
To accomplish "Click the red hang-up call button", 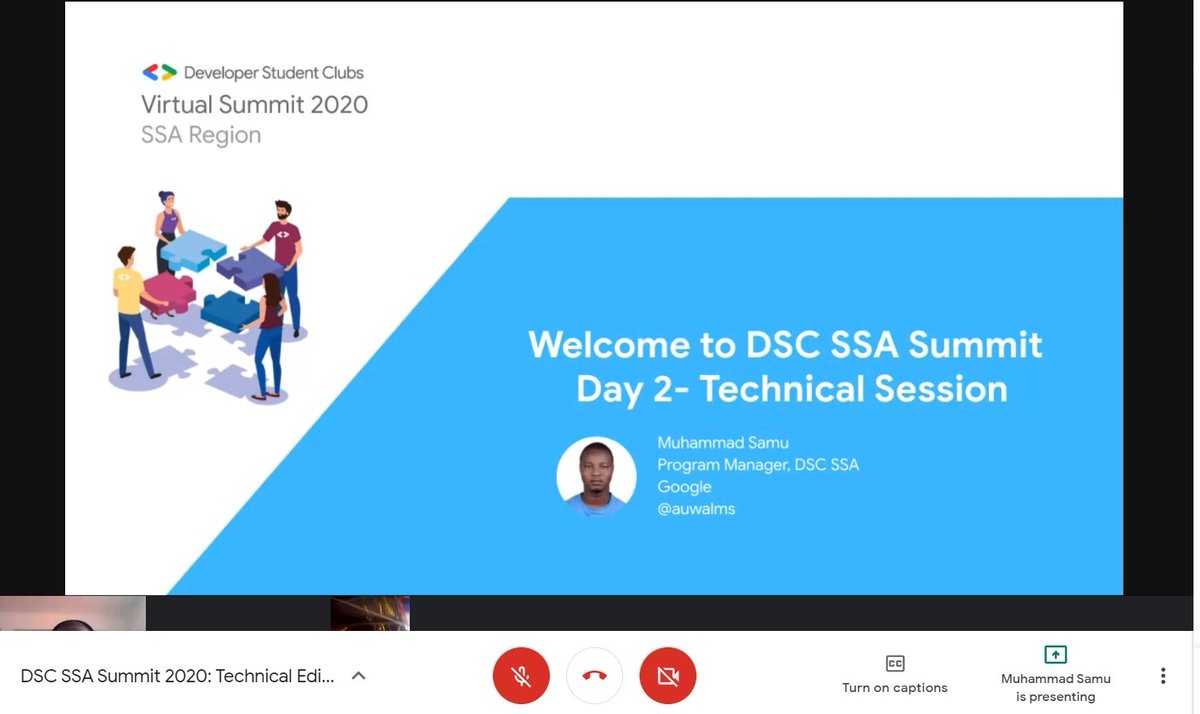I will coord(595,676).
